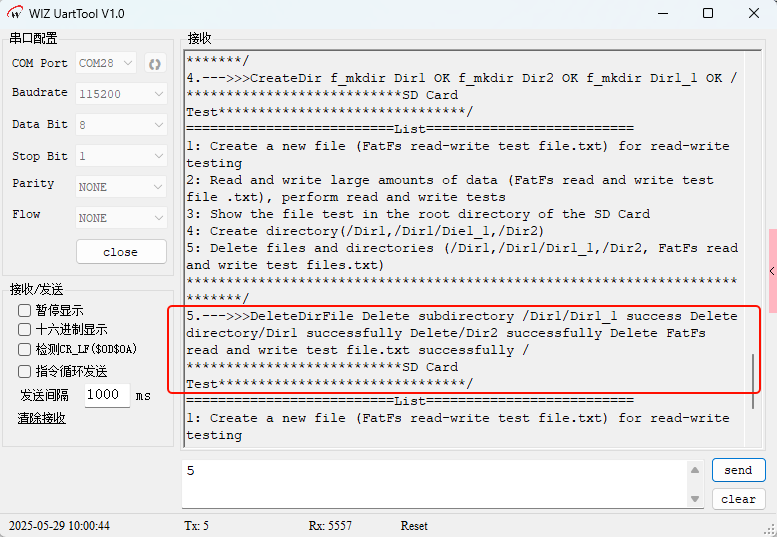Enable the 暂停显示 checkbox
777x537 pixels.
tap(24, 311)
